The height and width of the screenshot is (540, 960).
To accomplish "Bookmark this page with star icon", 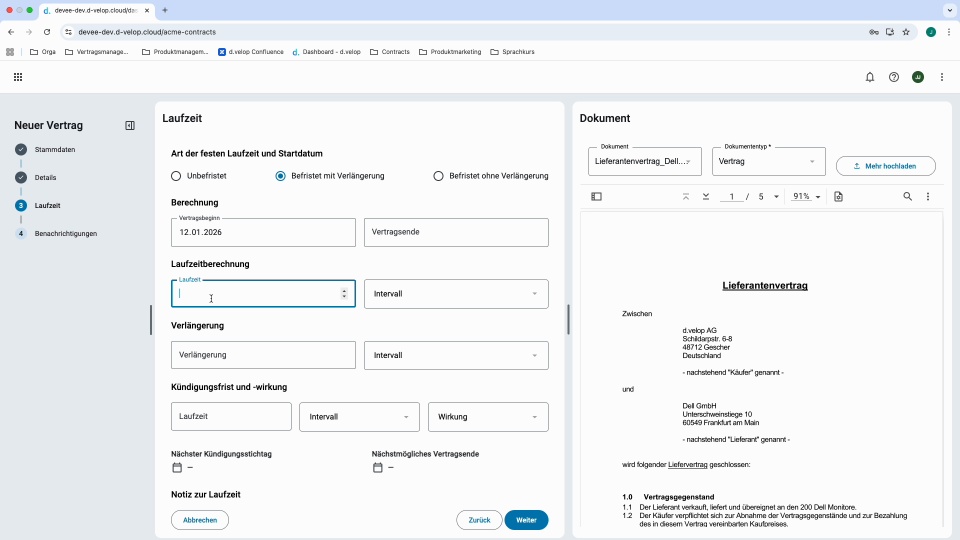I will pos(906,32).
